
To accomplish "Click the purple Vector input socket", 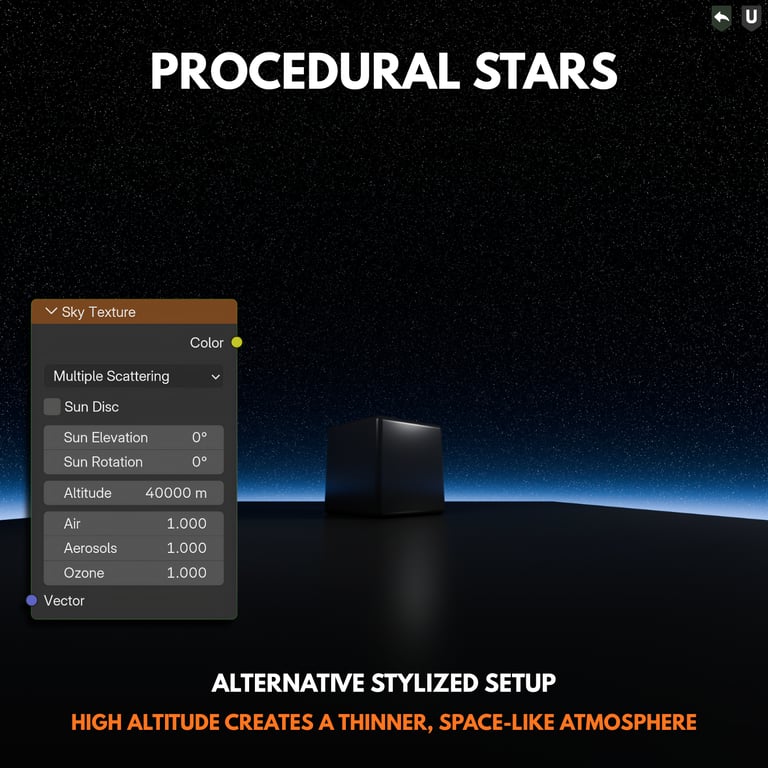I will click(x=32, y=600).
